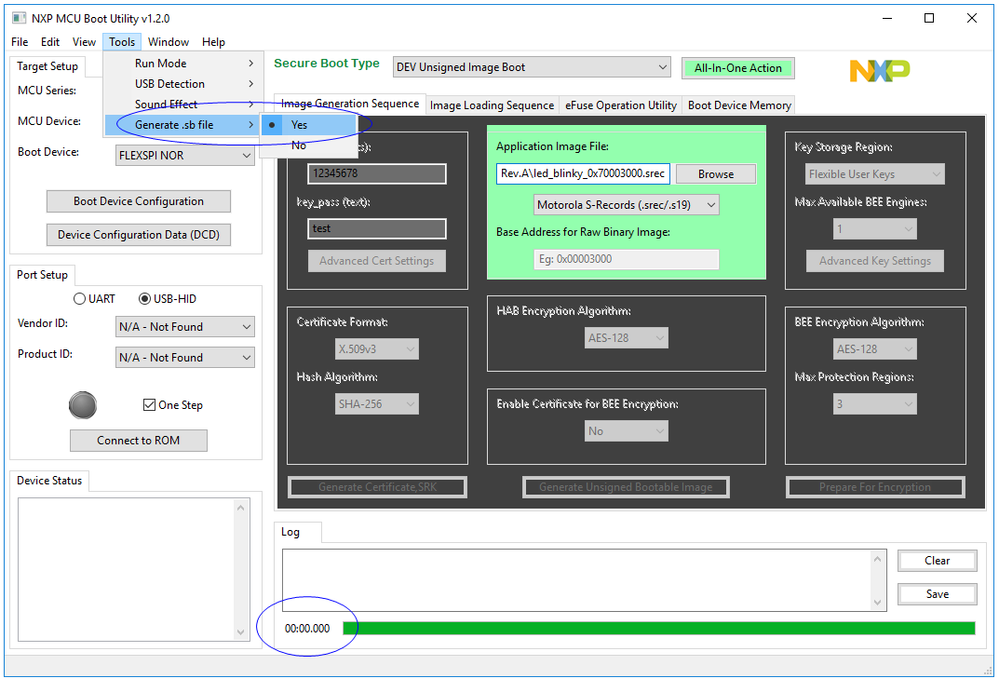Click Generate Unsigned Bootable Image button
The width and height of the screenshot is (999, 682).
(x=626, y=488)
